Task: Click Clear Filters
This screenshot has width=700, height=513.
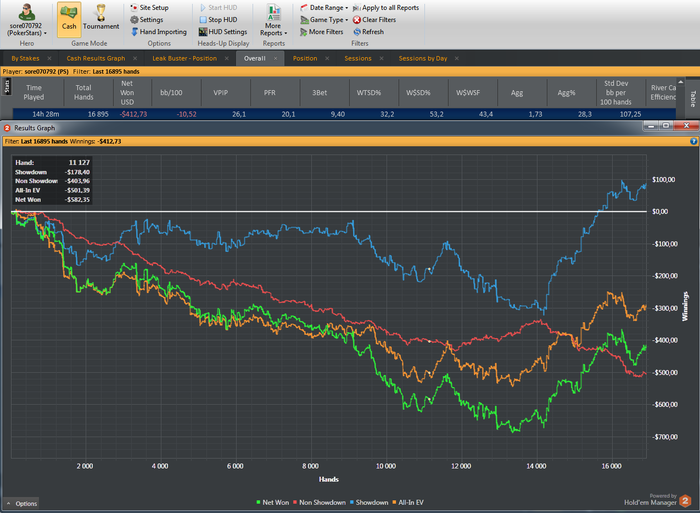Action: pyautogui.click(x=374, y=20)
